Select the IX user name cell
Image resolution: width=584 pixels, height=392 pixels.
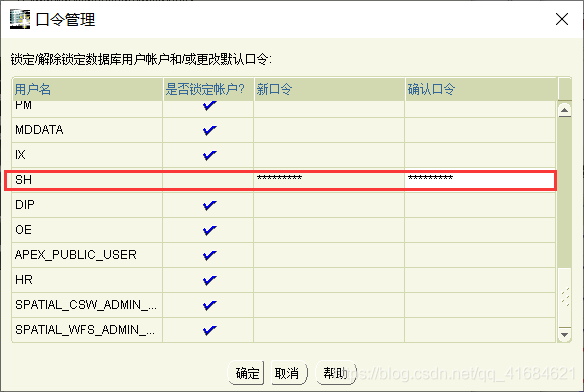pos(87,155)
